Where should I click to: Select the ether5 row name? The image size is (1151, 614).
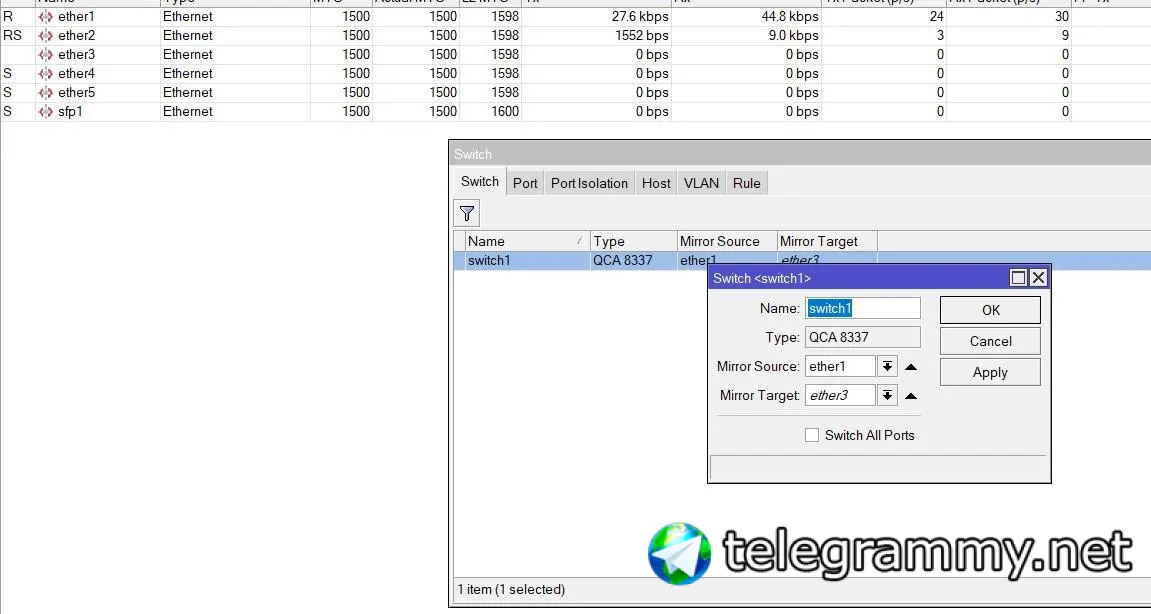tap(76, 93)
